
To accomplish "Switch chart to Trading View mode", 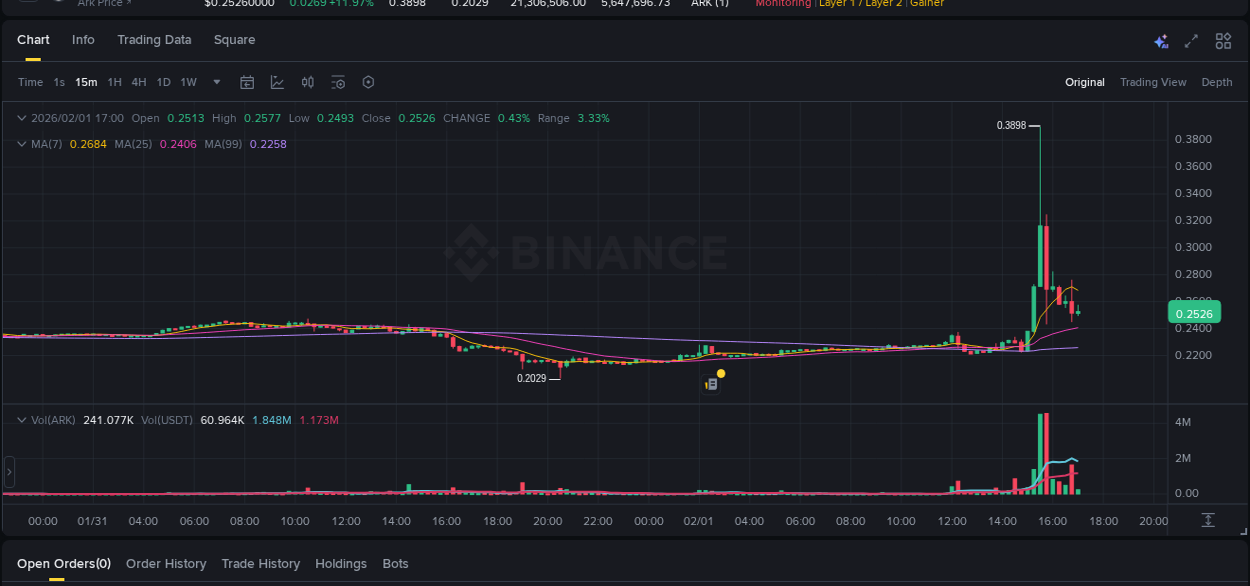I will pyautogui.click(x=1153, y=82).
